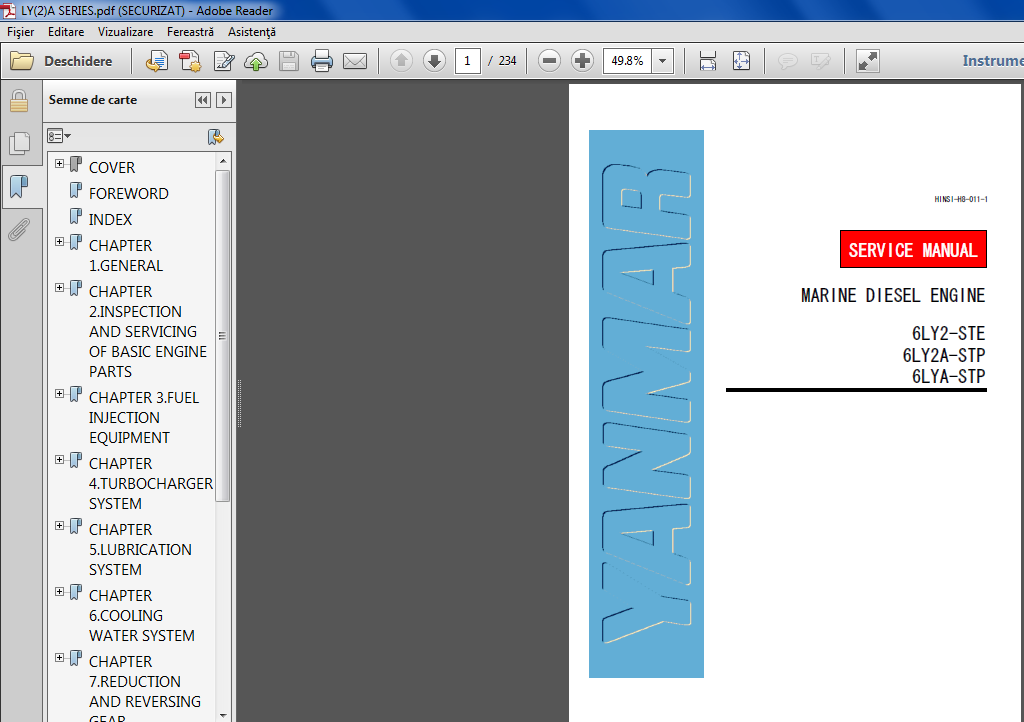Click the fit one full page icon
The image size is (1024, 722).
pyautogui.click(x=741, y=61)
